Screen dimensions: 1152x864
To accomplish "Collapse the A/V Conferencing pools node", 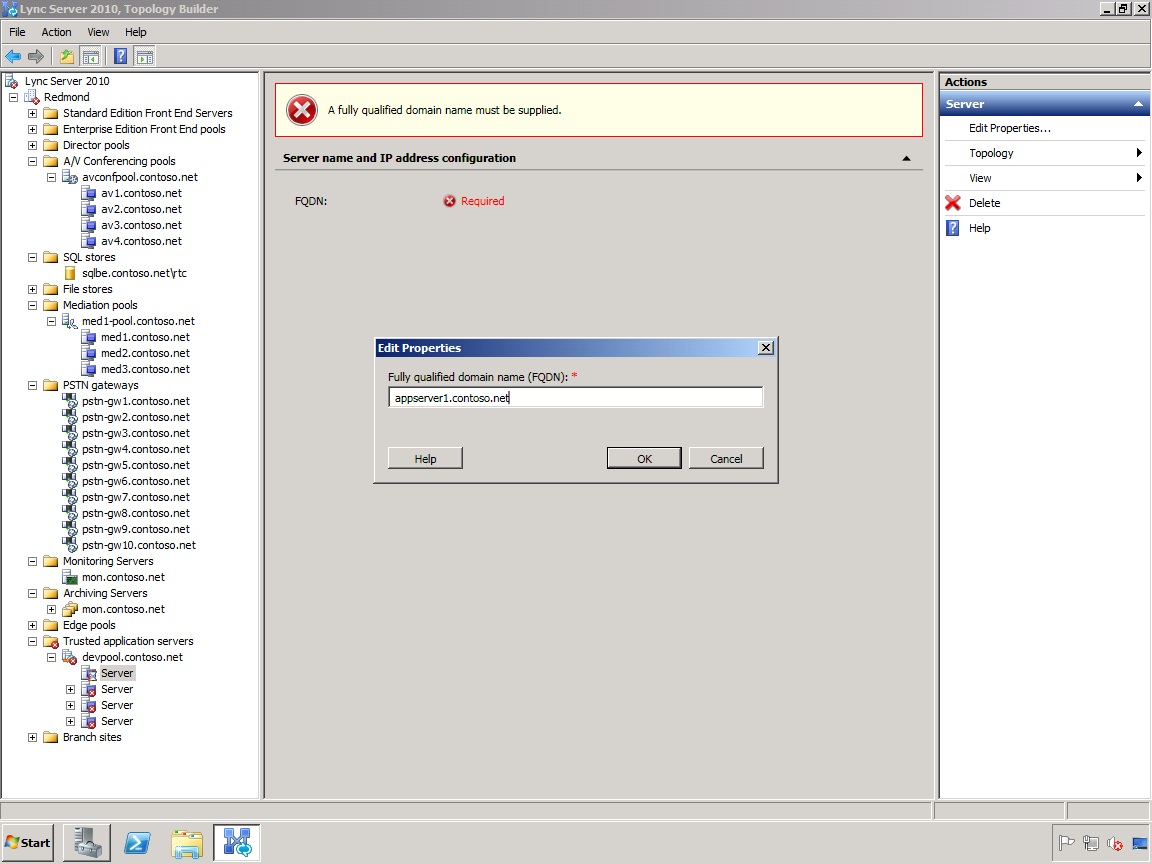I will pyautogui.click(x=32, y=161).
